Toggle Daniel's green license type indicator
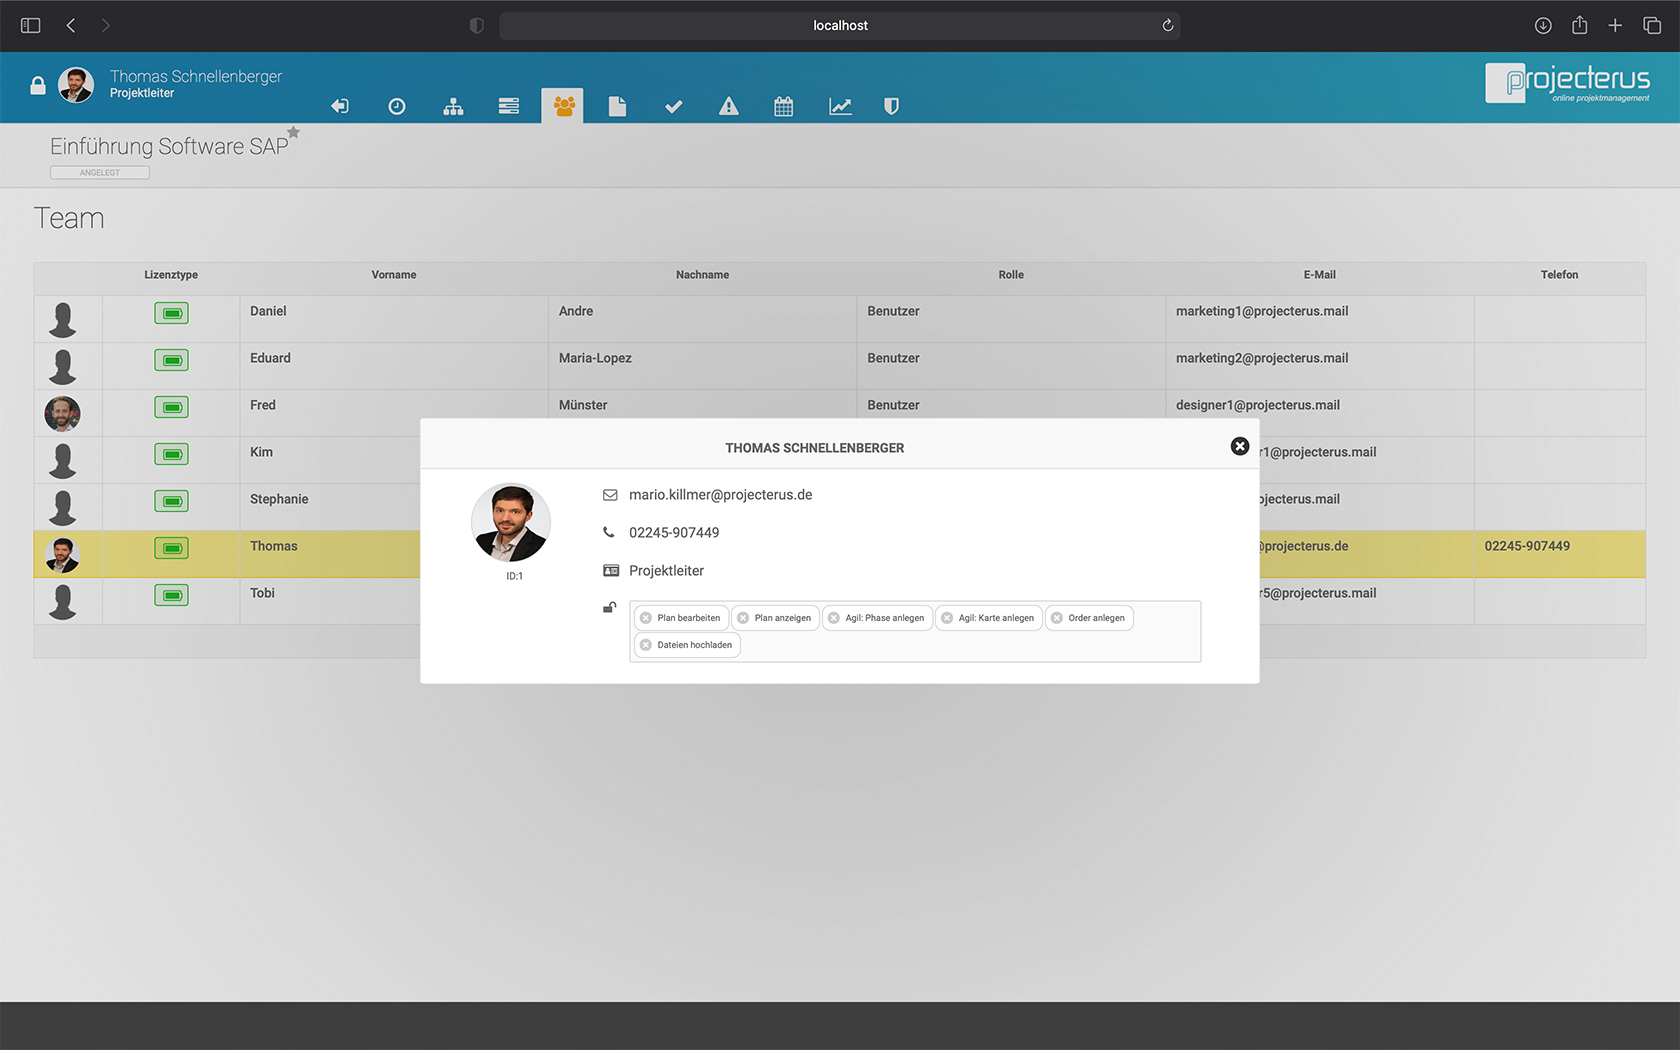Screen dimensions: 1680x1050 pyautogui.click(x=171, y=314)
